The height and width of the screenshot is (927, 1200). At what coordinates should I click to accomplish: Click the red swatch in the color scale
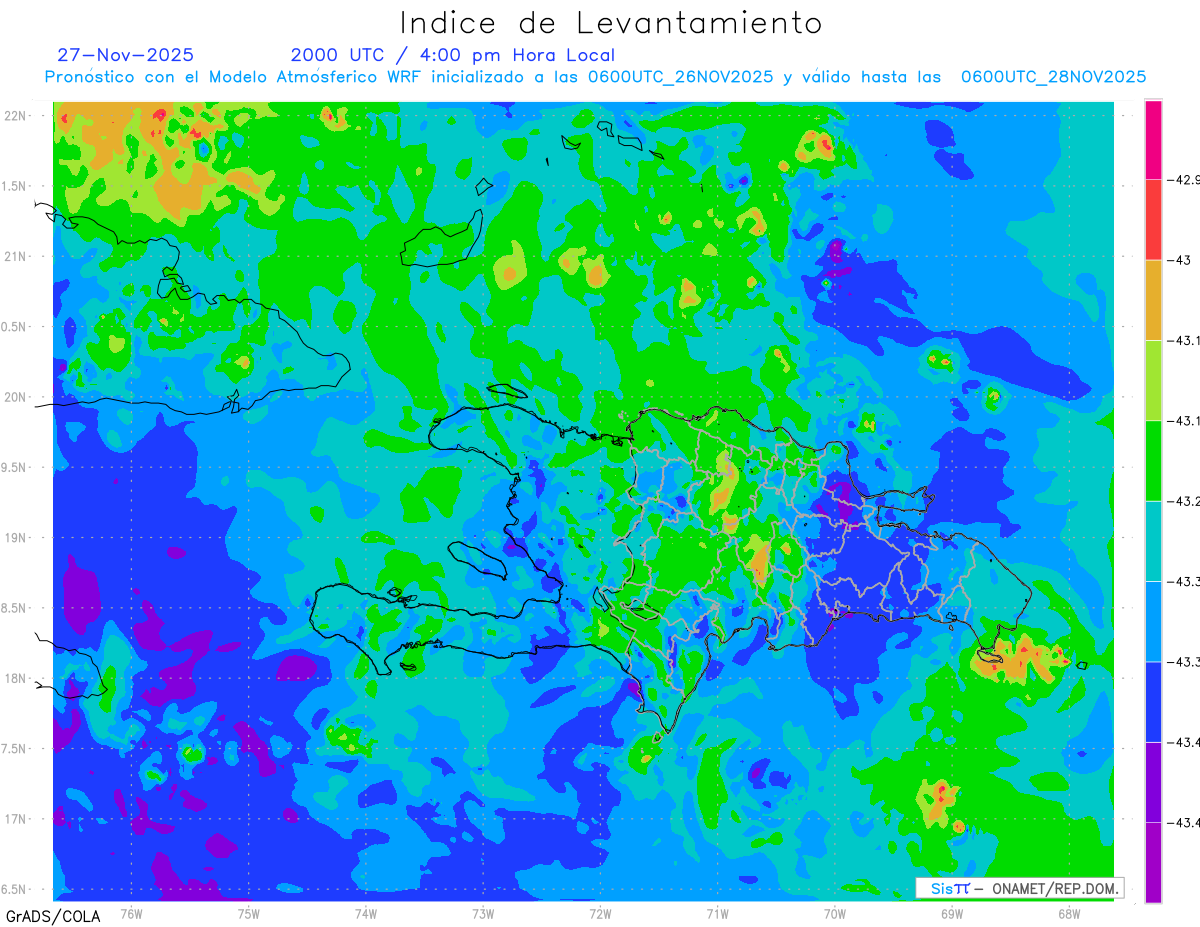click(1153, 220)
